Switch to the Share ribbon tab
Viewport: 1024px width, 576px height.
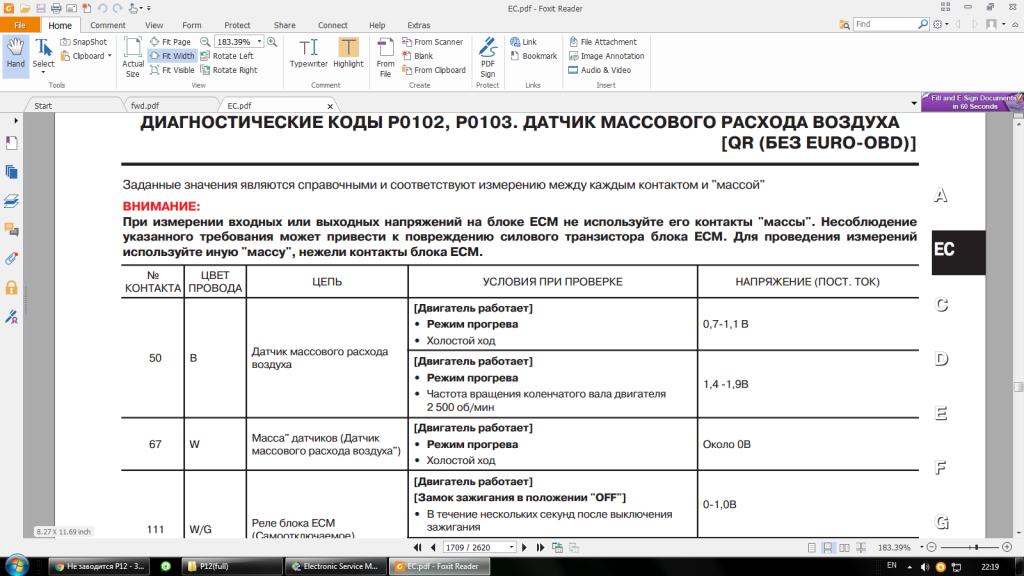pyautogui.click(x=285, y=25)
